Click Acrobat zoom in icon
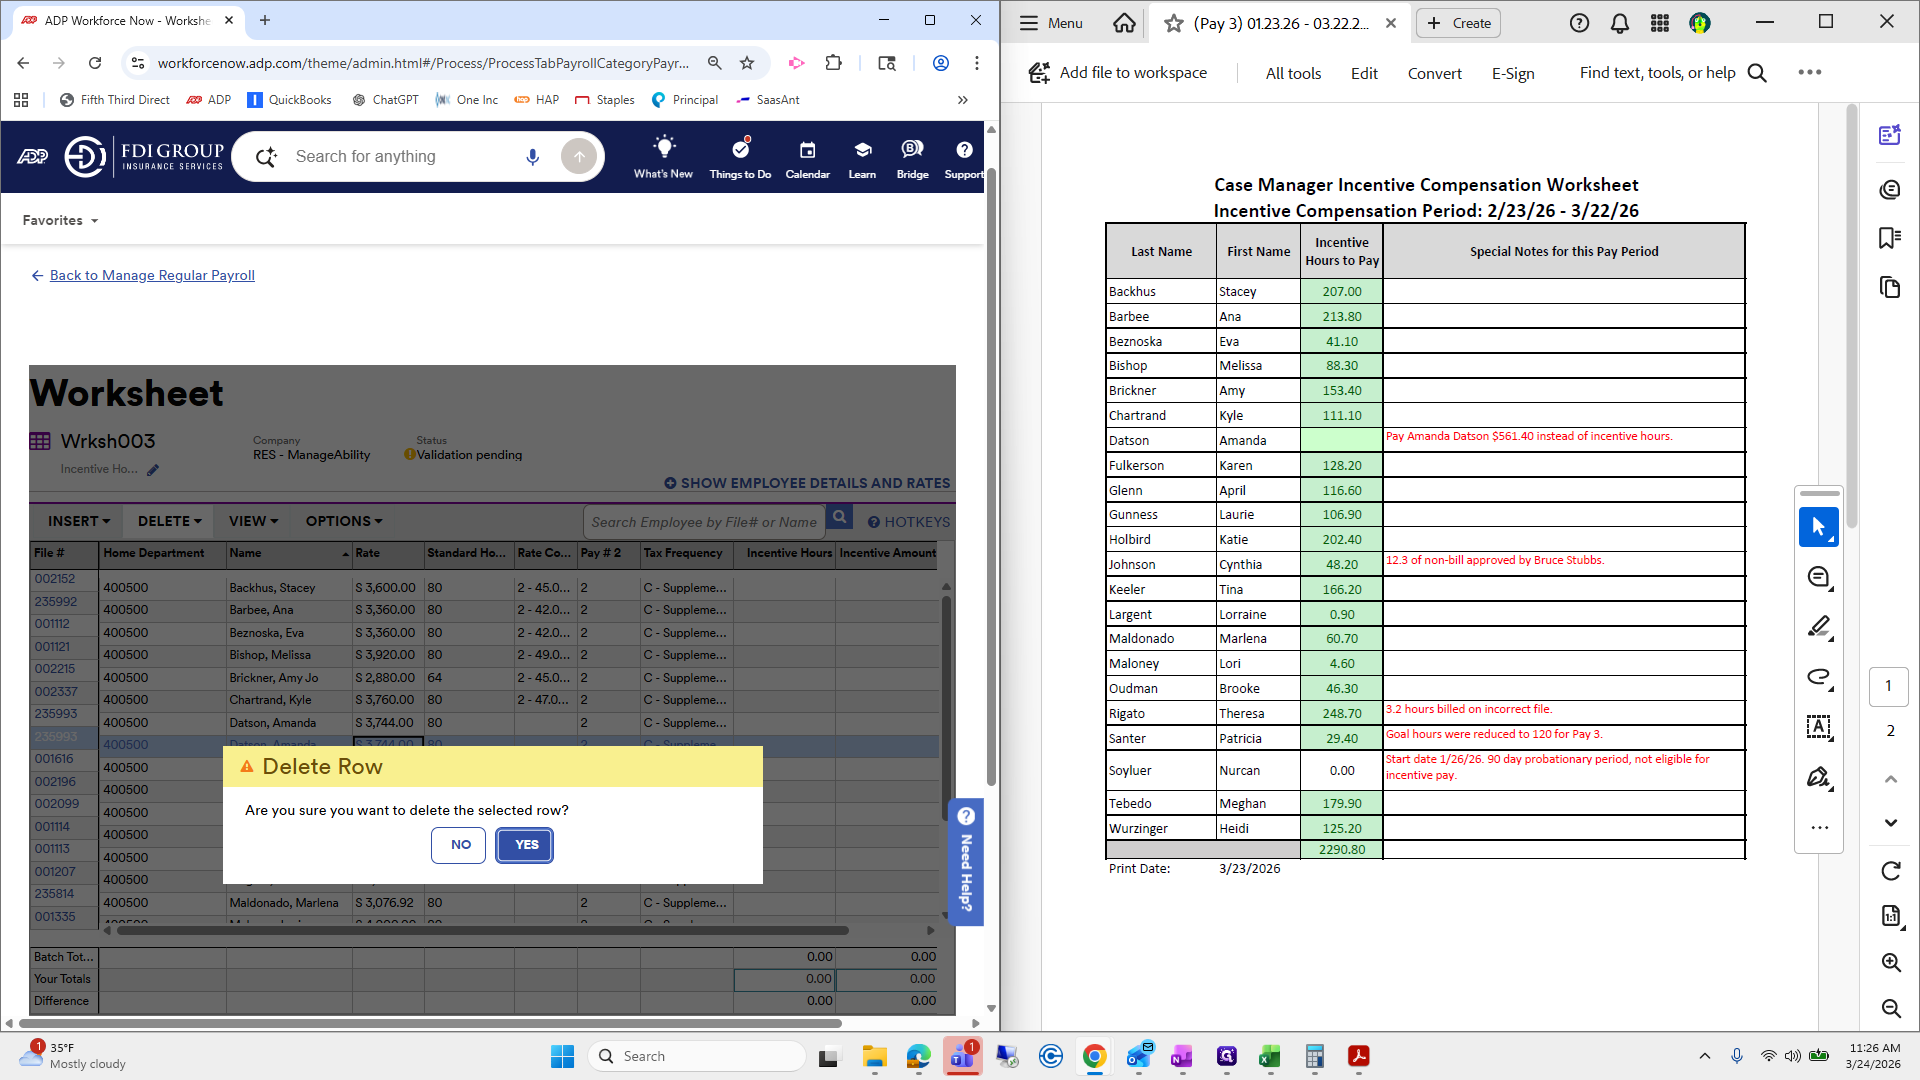This screenshot has width=1920, height=1080. click(x=1890, y=963)
